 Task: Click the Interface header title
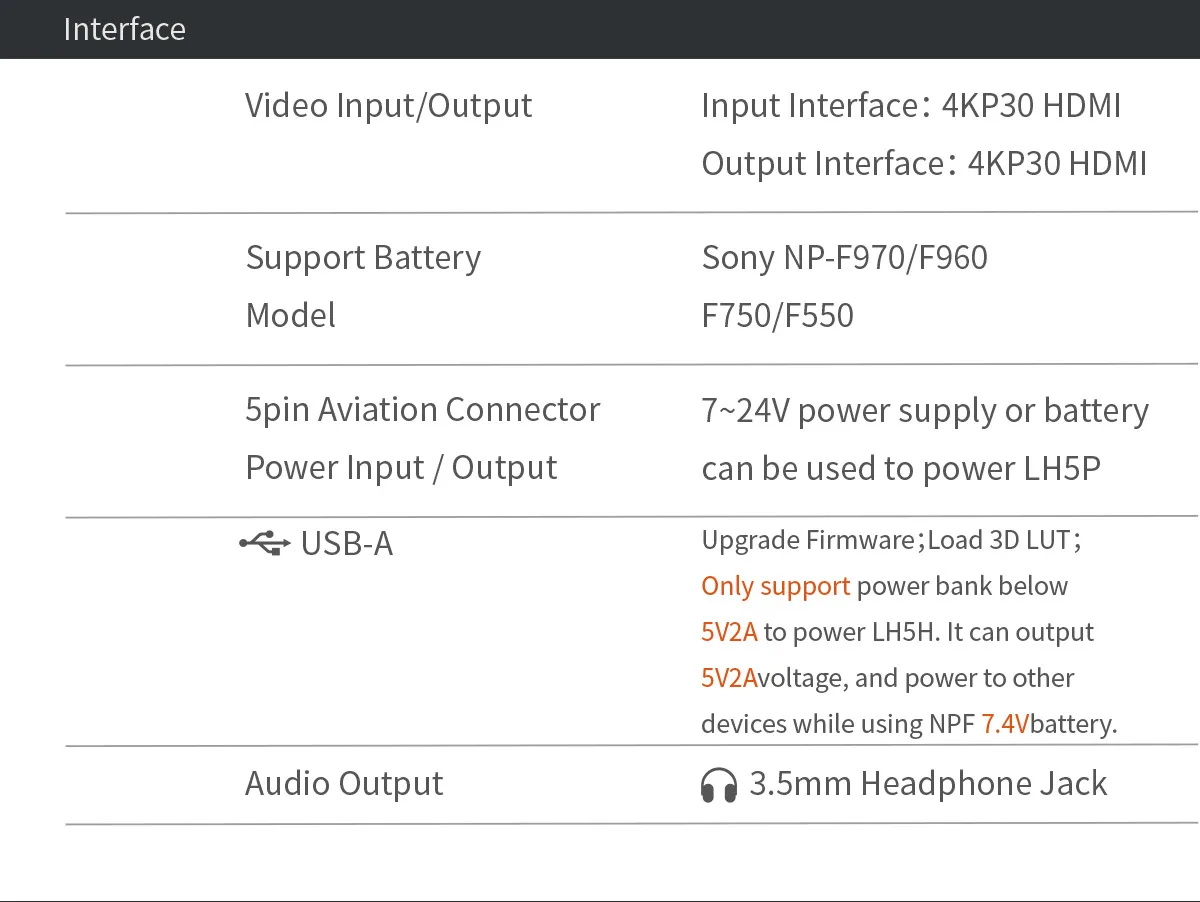click(x=124, y=29)
